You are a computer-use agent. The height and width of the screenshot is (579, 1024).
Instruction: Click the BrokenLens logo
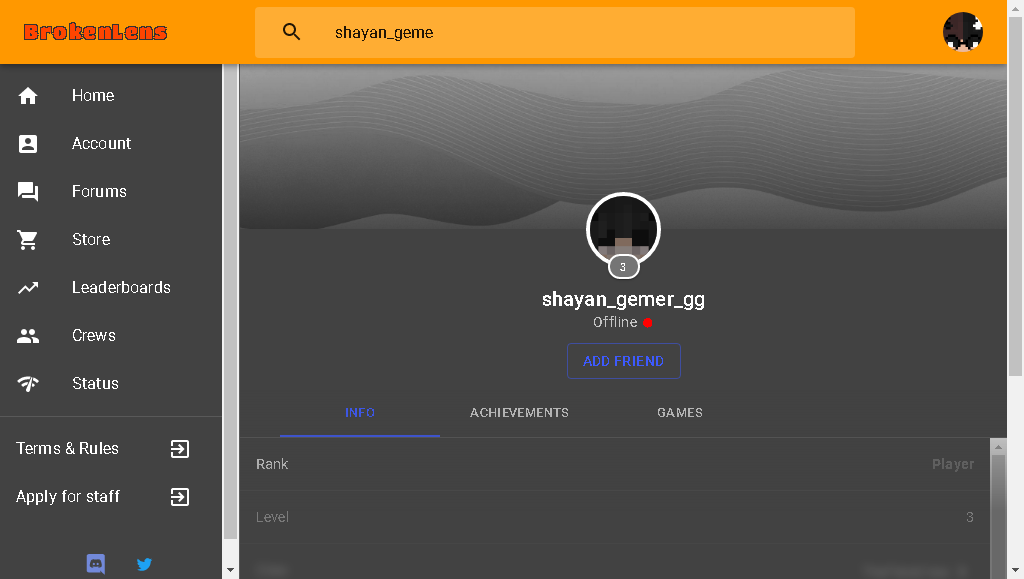(x=95, y=32)
